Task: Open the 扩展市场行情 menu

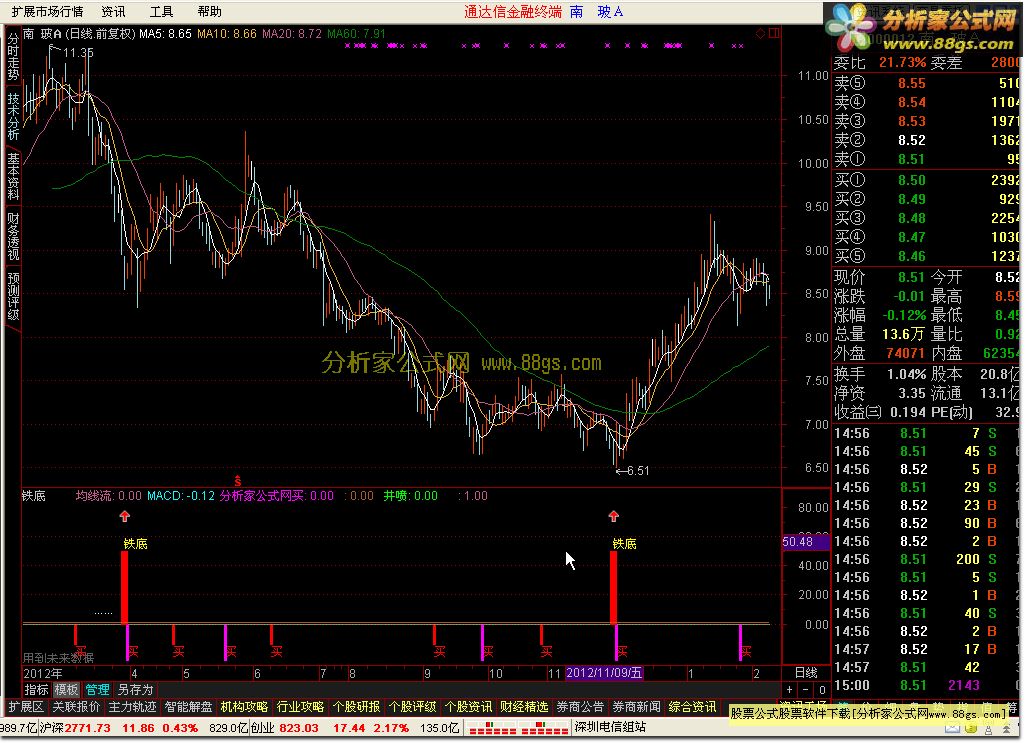Action: coord(48,12)
